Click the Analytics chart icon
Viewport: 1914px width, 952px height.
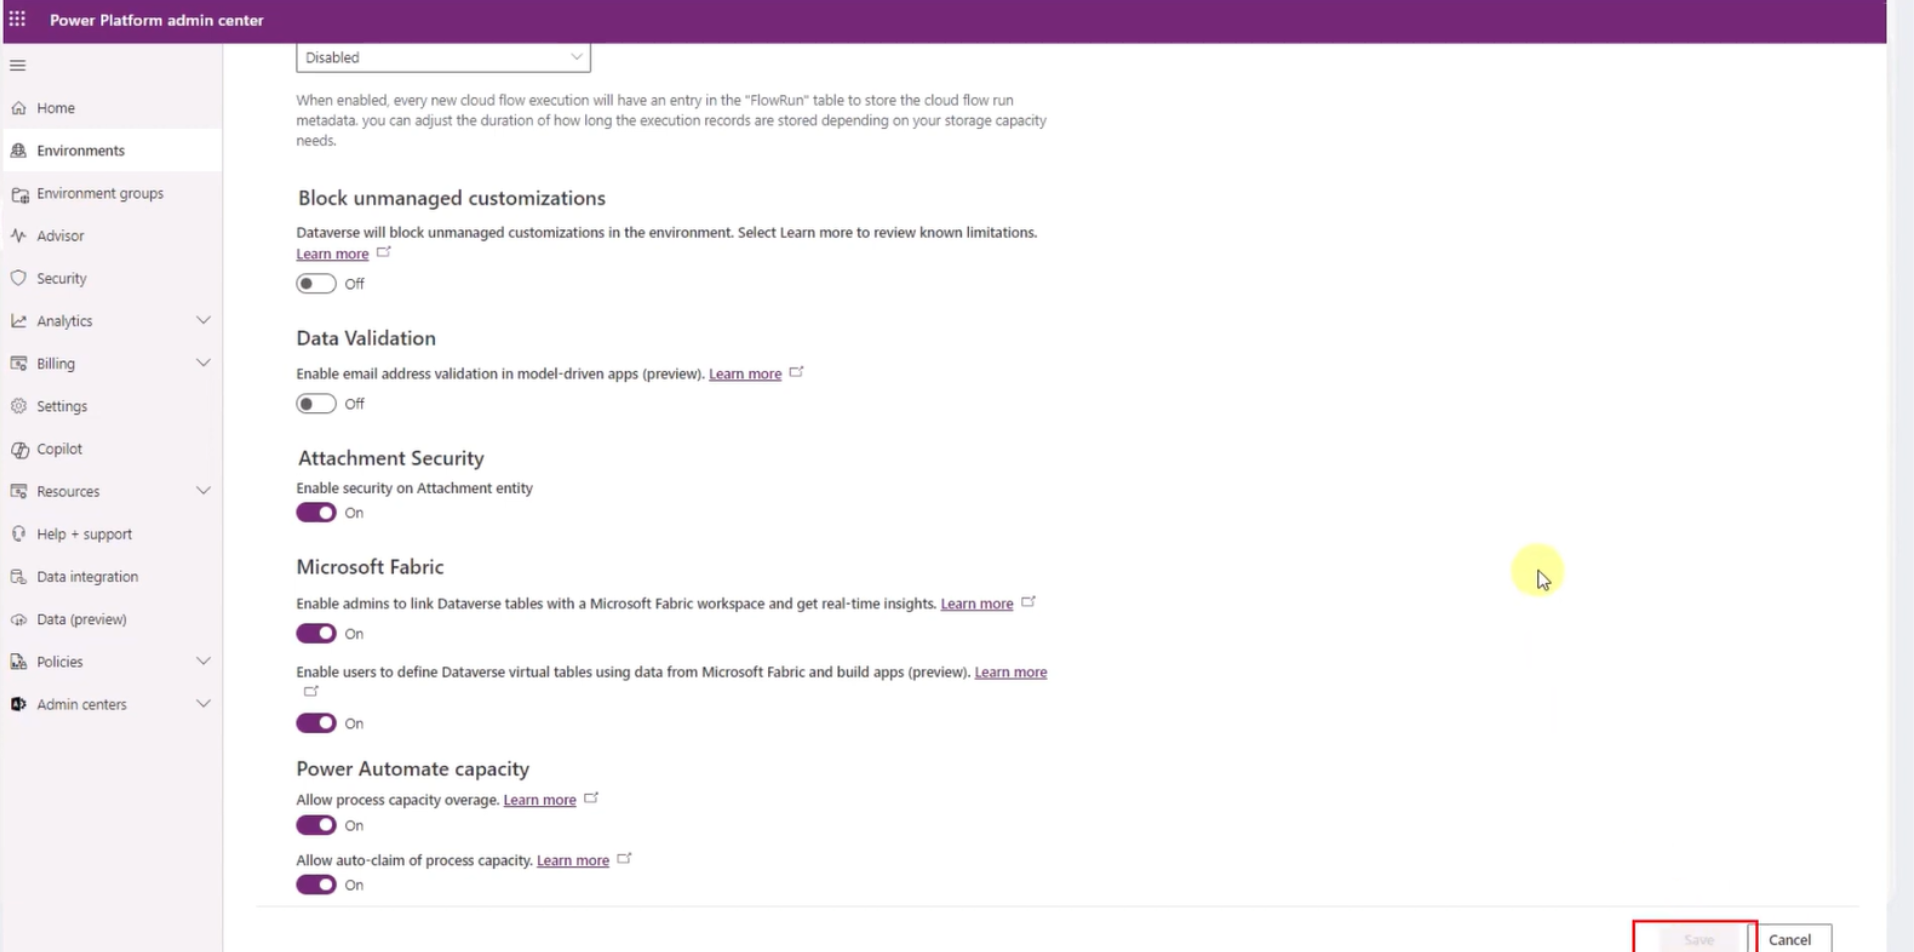point(19,321)
